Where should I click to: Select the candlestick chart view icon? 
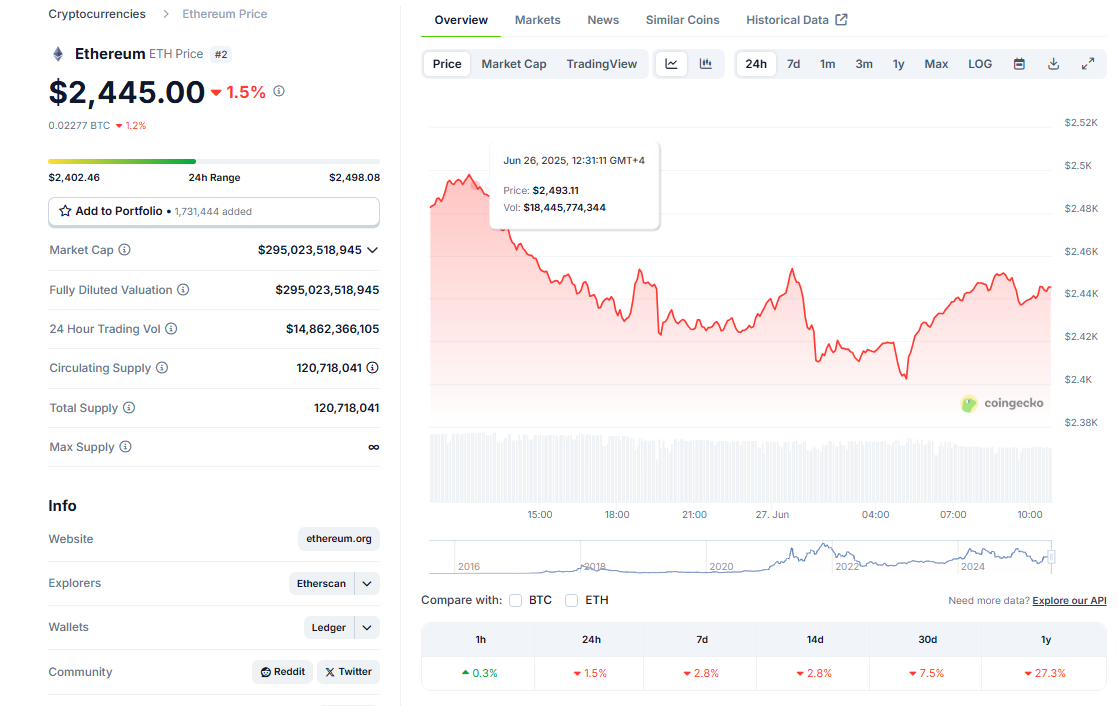point(706,63)
